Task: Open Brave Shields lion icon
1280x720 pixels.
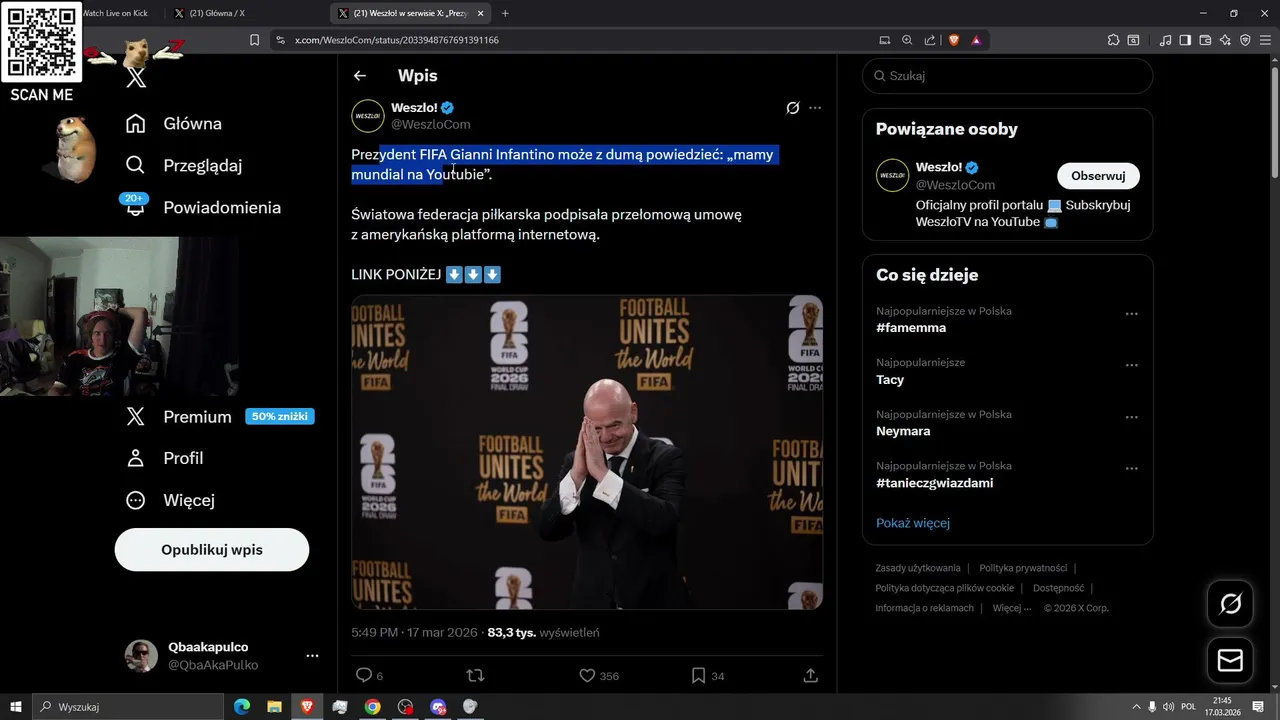Action: pos(954,40)
